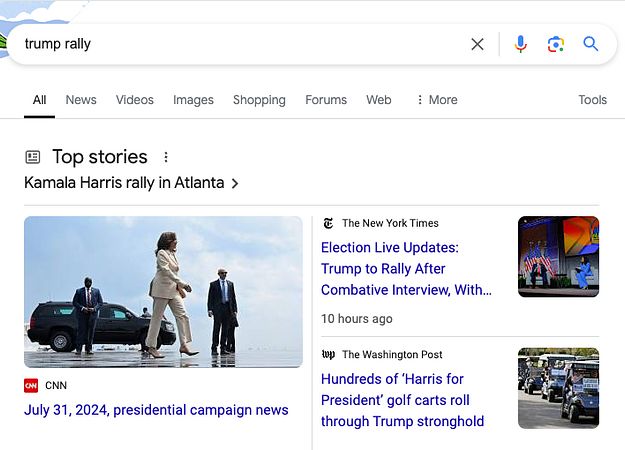Viewport: 625px width, 450px height.
Task: Switch to the Images tab
Action: pyautogui.click(x=193, y=100)
